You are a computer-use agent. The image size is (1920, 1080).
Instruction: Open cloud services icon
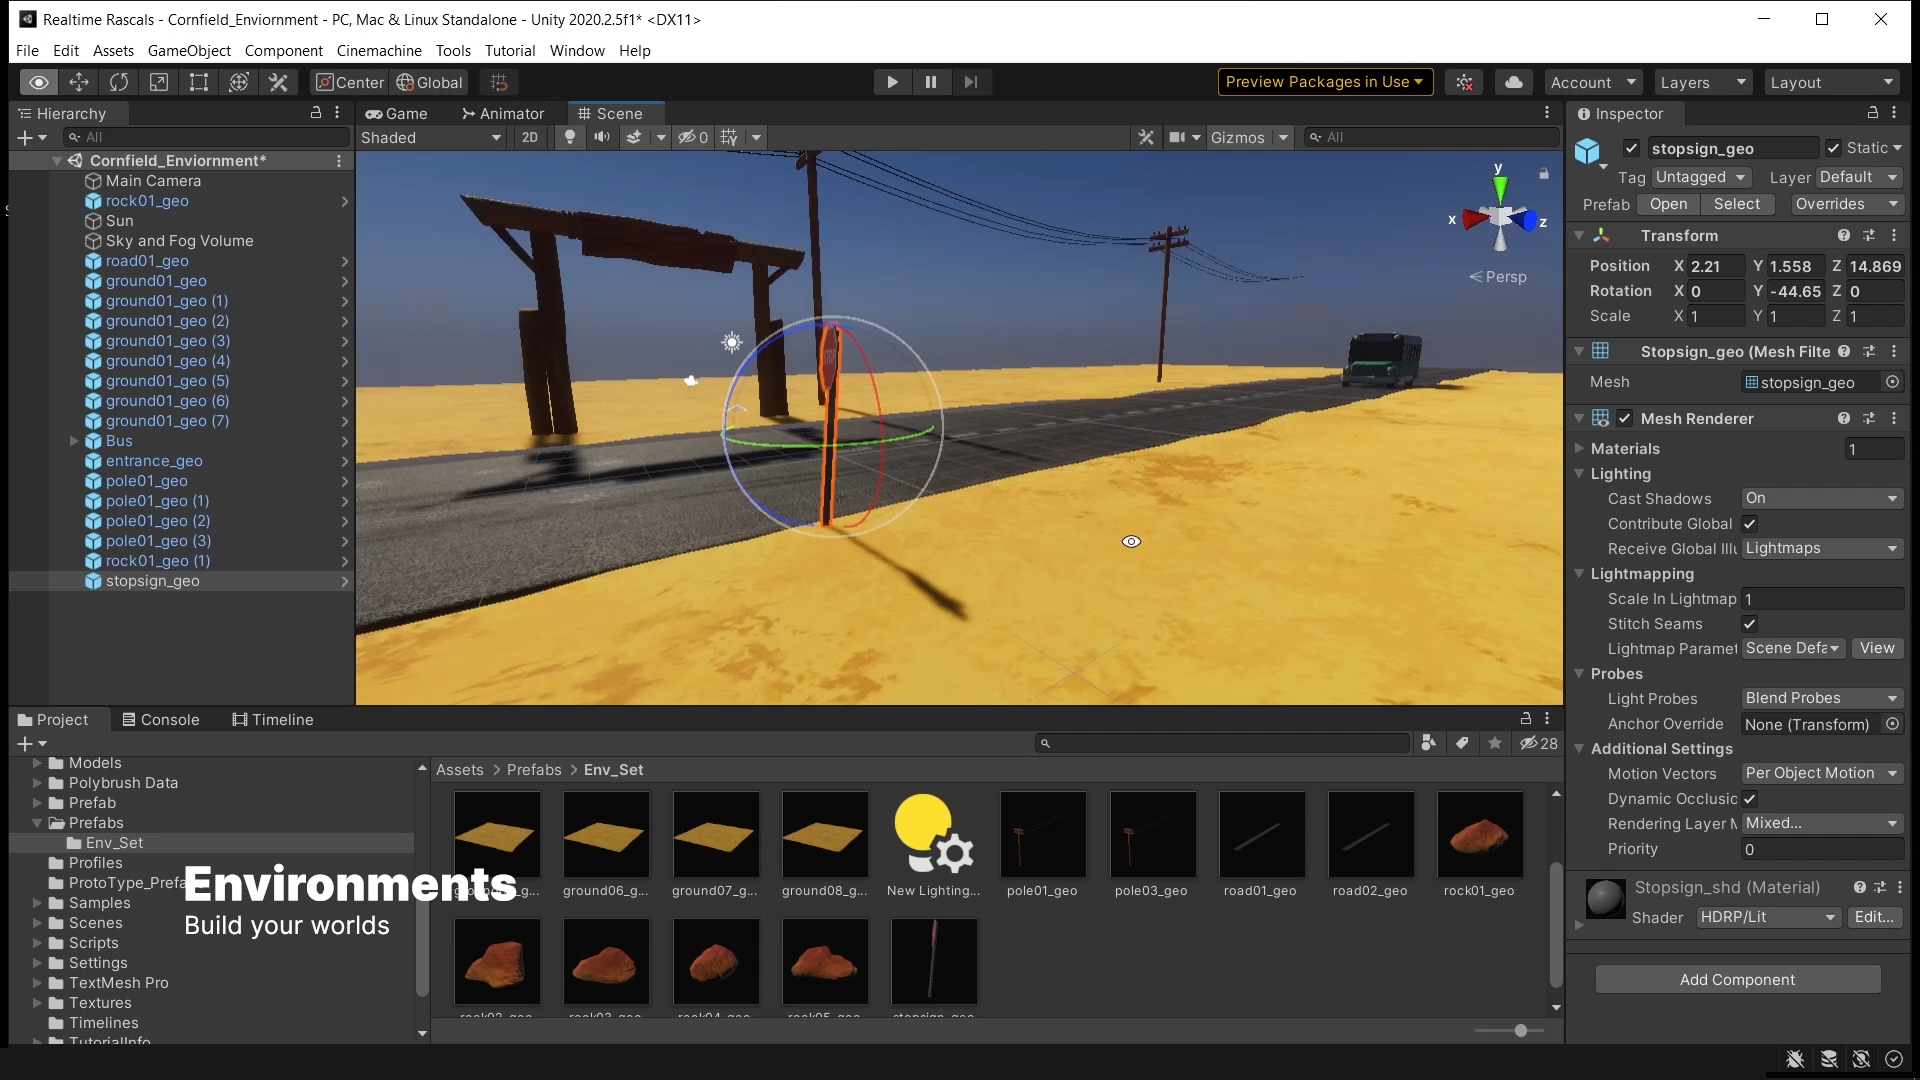[x=1514, y=82]
